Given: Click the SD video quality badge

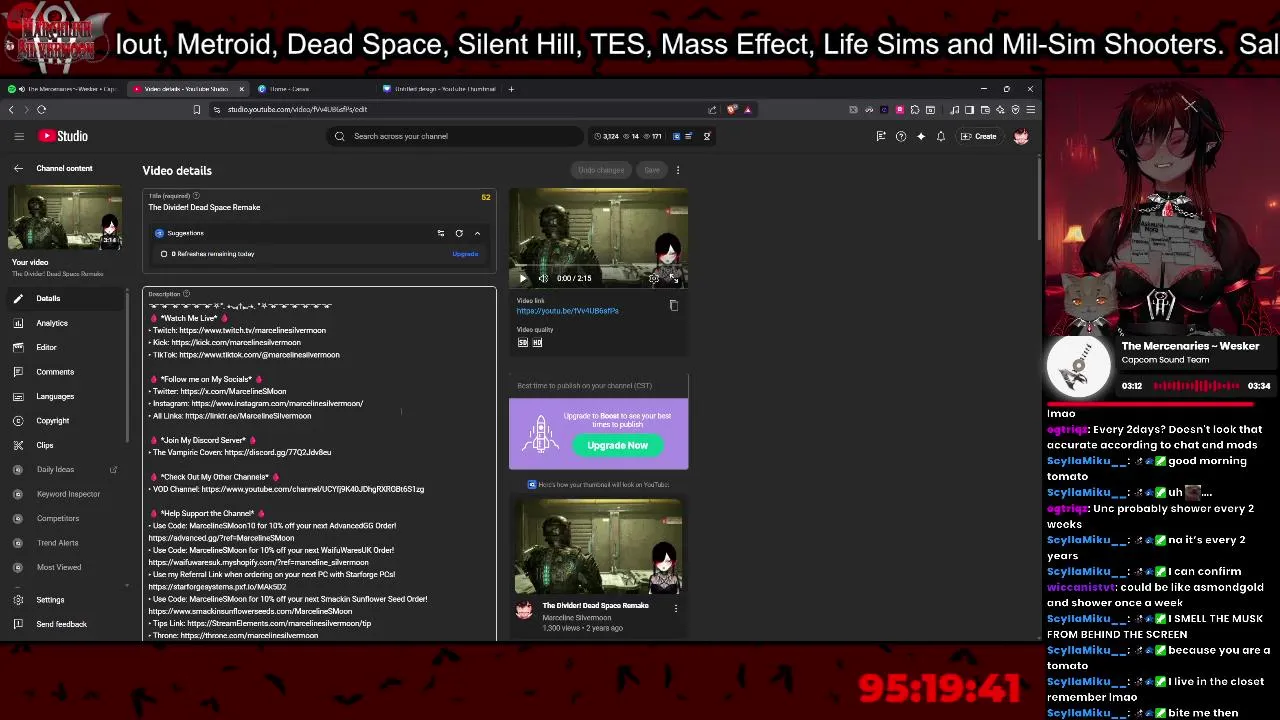Looking at the screenshot, I should click(x=522, y=342).
